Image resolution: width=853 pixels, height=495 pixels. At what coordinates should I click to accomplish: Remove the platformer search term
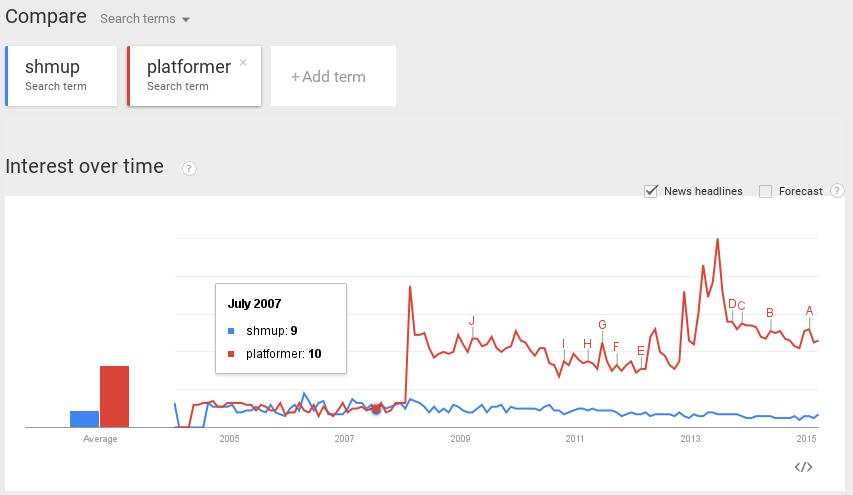pyautogui.click(x=243, y=63)
